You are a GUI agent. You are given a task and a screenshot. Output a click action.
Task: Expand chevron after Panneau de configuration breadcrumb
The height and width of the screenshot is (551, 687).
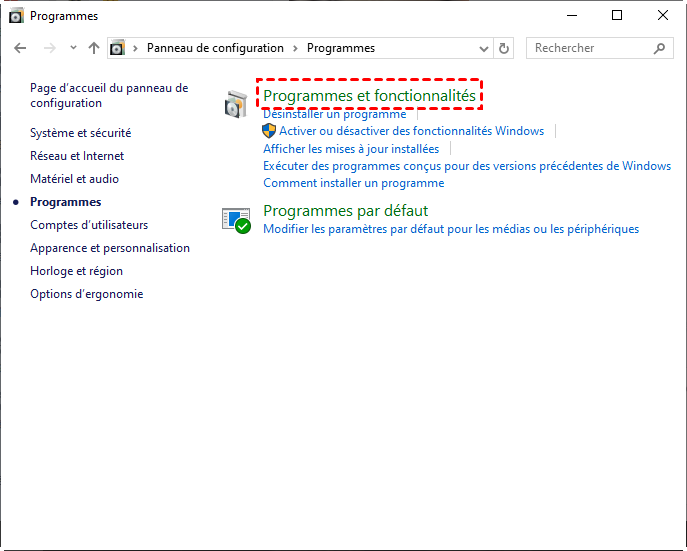(295, 48)
